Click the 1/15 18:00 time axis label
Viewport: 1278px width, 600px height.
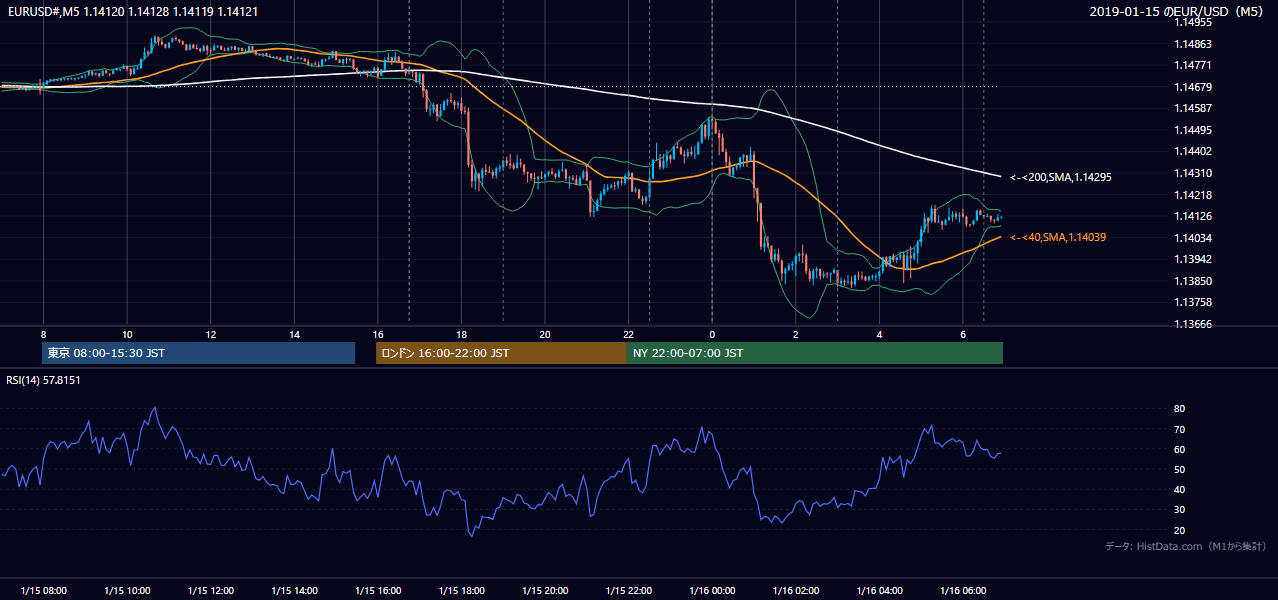point(461,591)
